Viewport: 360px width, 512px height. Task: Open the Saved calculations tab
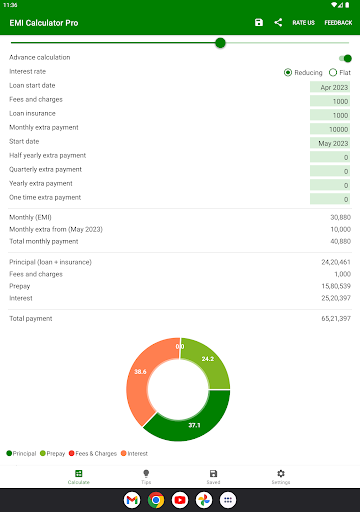coord(213,477)
